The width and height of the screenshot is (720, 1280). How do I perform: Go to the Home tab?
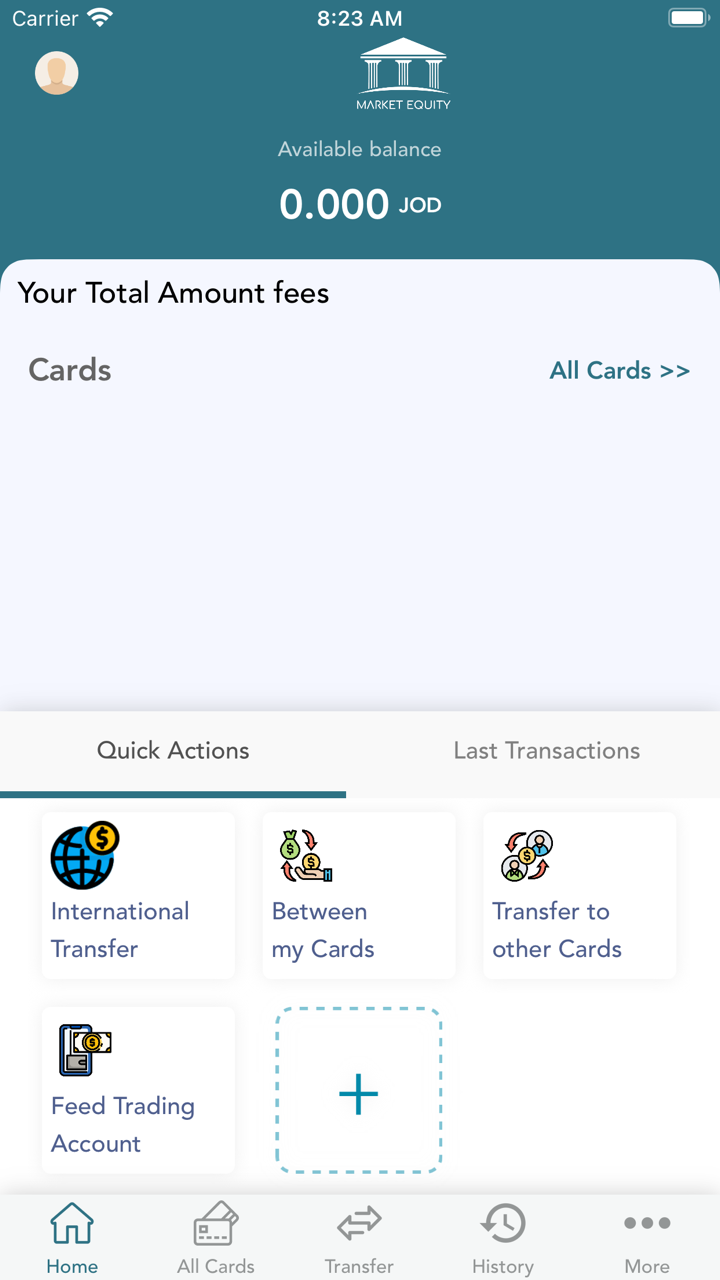(x=72, y=1238)
